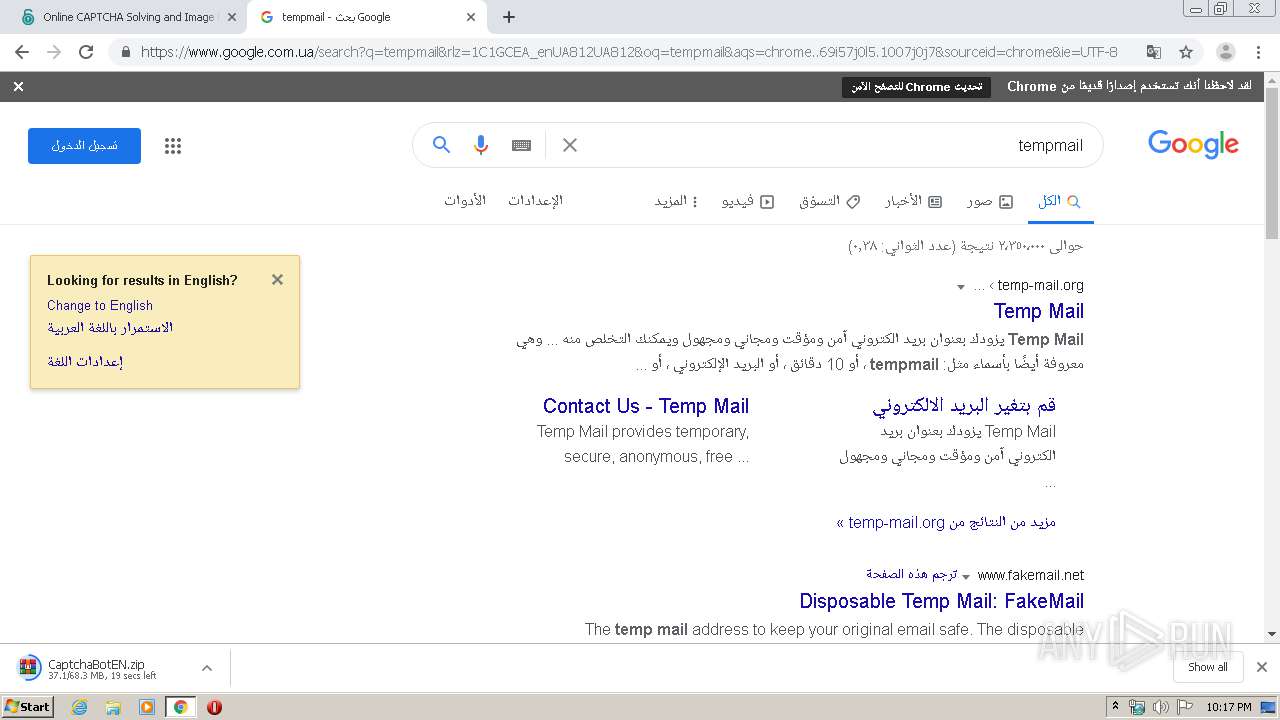Click address bar URL
The image size is (1280, 720).
(629, 52)
